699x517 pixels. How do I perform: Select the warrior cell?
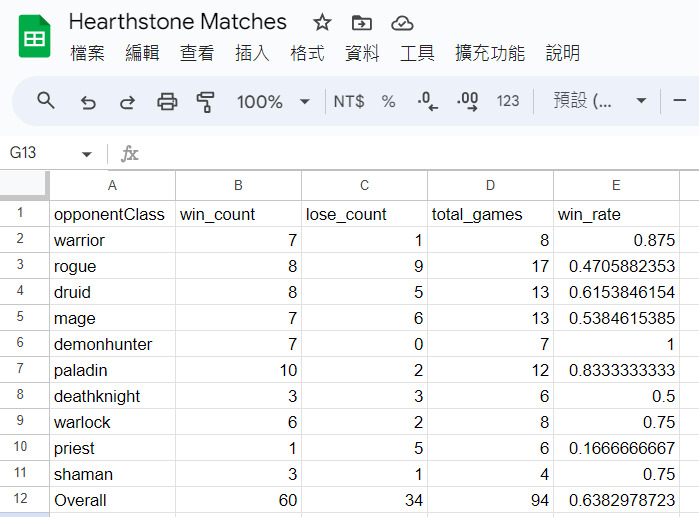[112, 240]
